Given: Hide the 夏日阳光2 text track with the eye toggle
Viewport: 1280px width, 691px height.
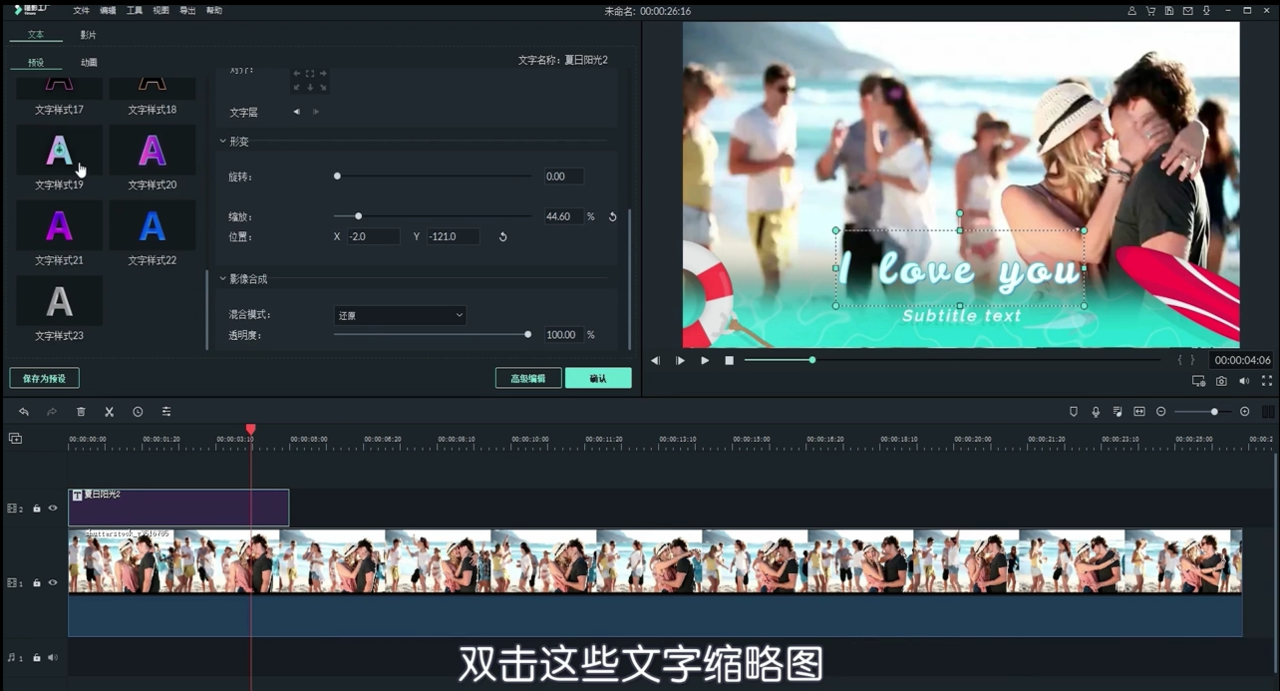Looking at the screenshot, I should click(53, 508).
